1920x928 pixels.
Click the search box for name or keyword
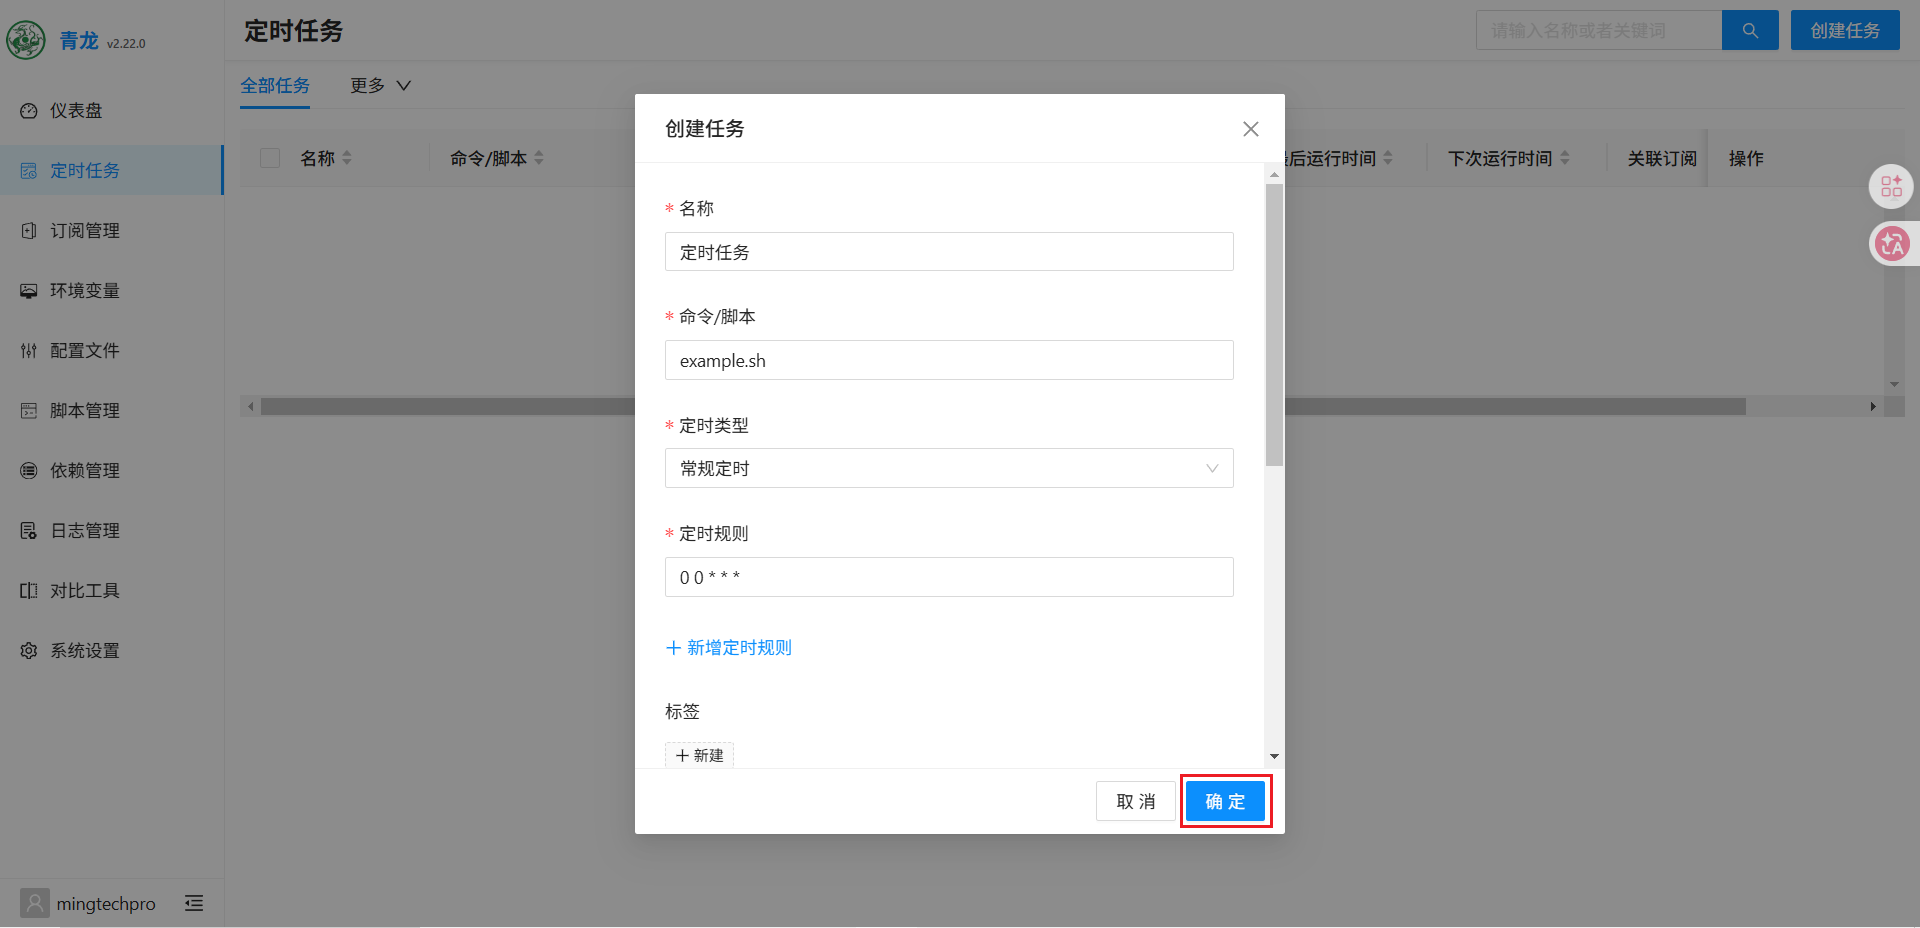[x=1599, y=31]
